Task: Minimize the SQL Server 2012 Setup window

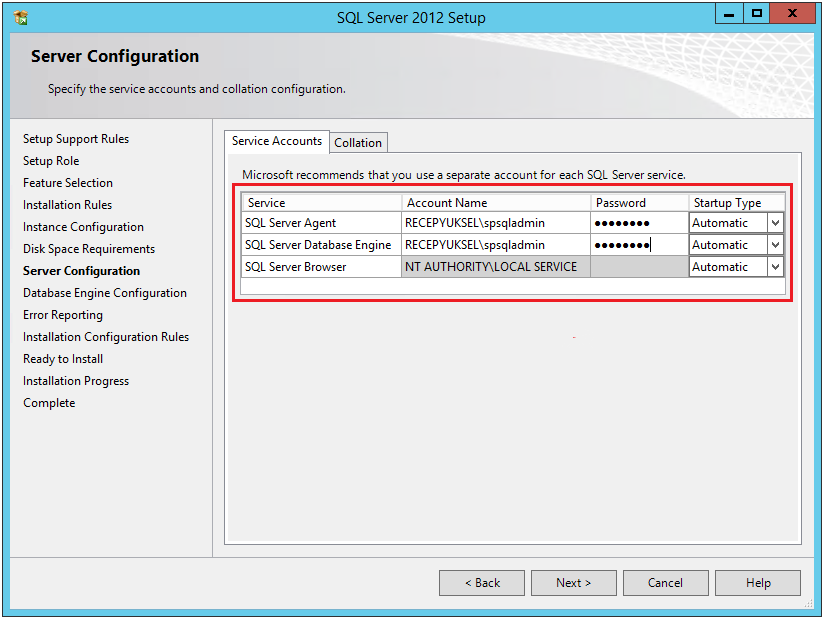Action: (729, 14)
